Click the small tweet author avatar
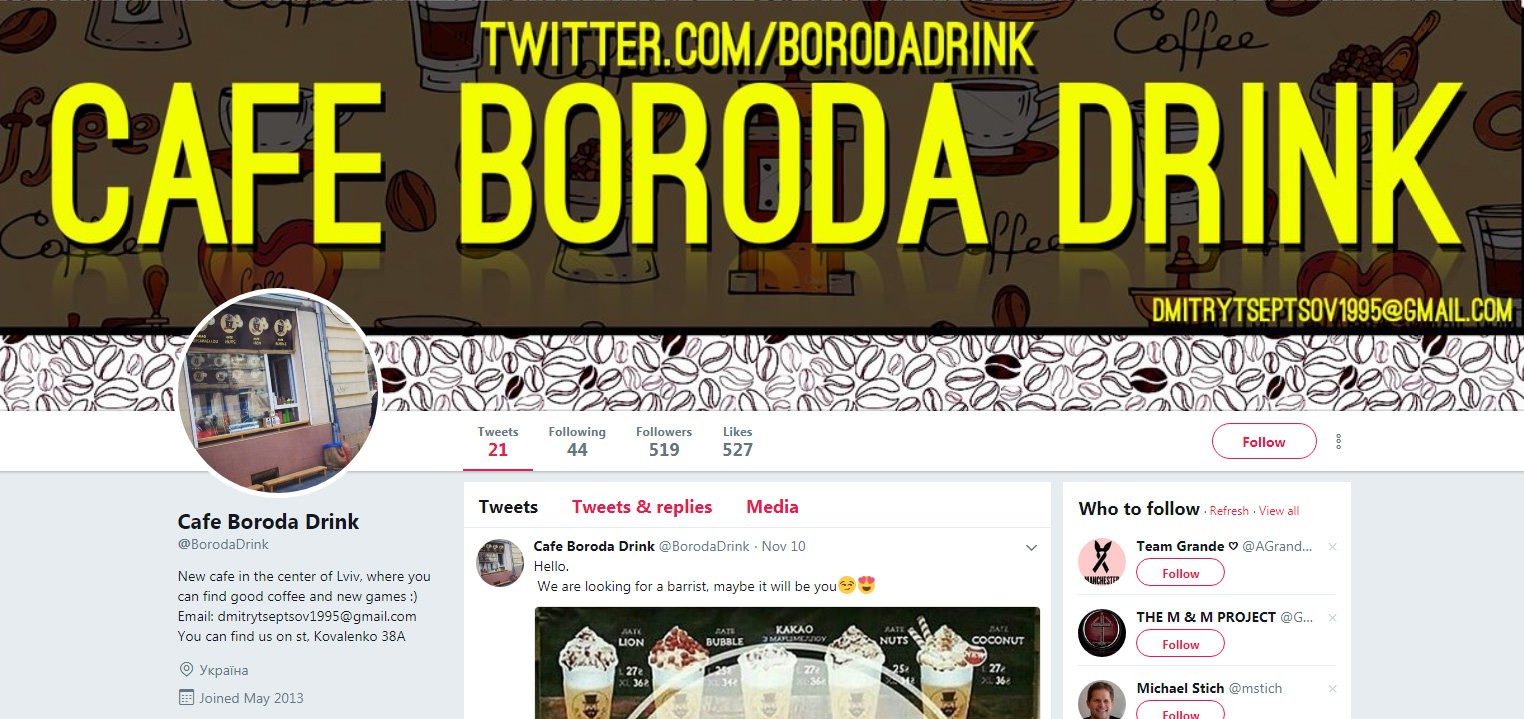Image resolution: width=1524 pixels, height=719 pixels. pos(500,563)
